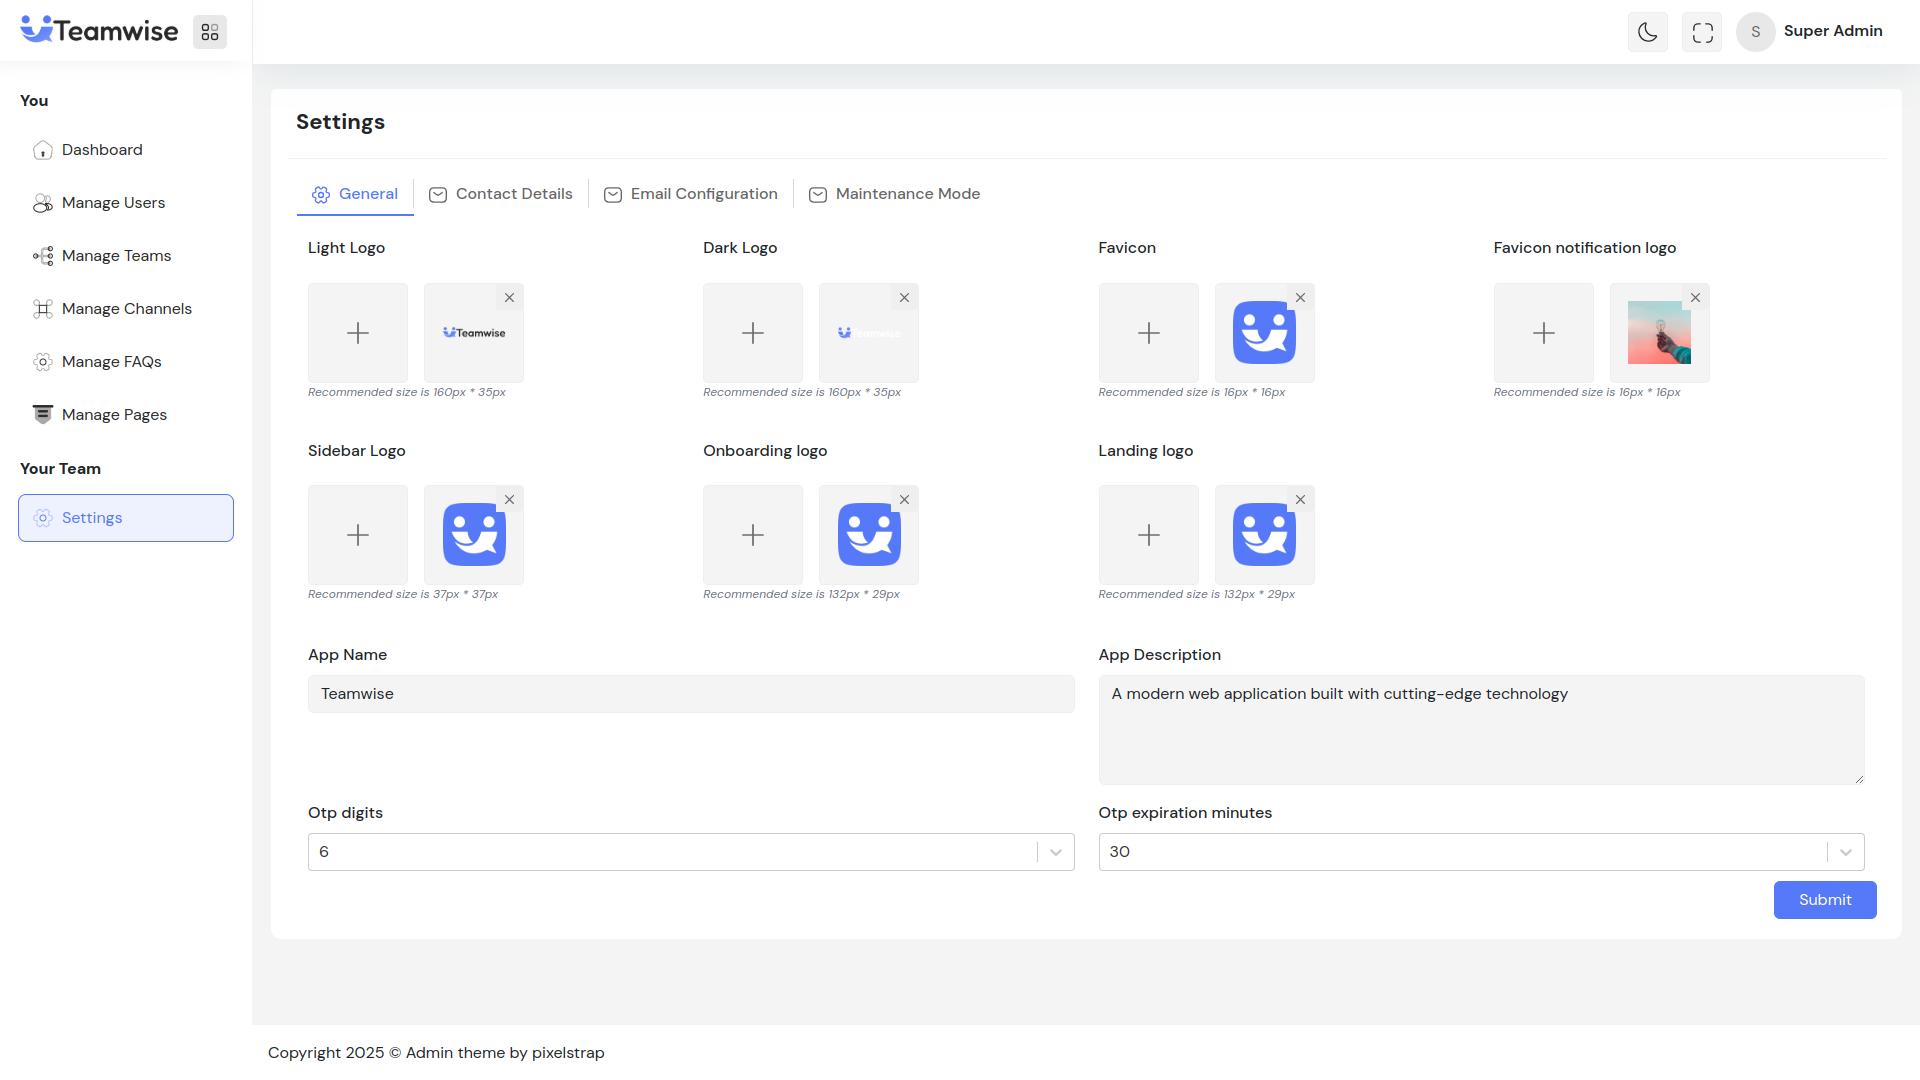The width and height of the screenshot is (1920, 1080).
Task: Open Otp expiration minutes dropdown
Action: click(x=1845, y=852)
